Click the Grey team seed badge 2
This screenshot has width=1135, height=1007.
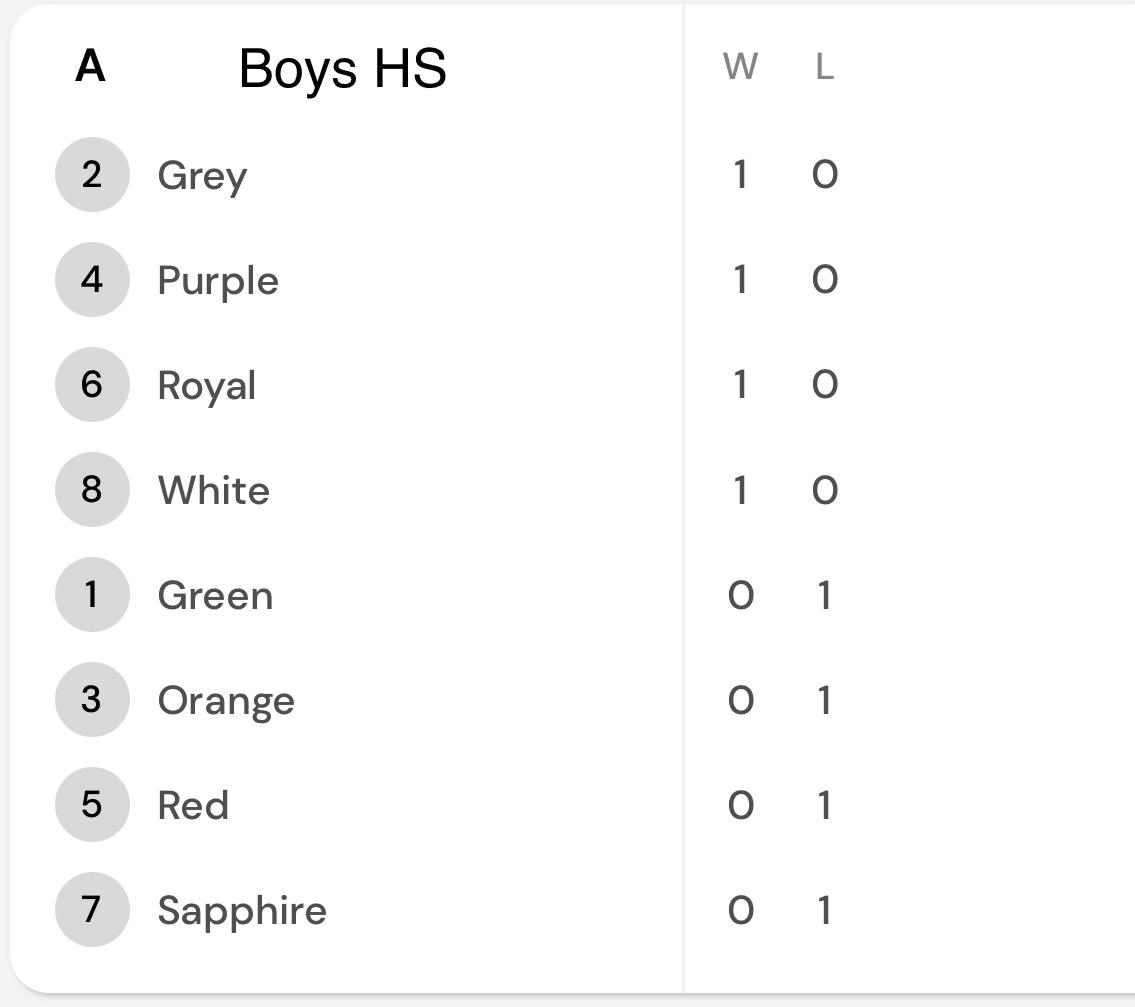coord(92,174)
